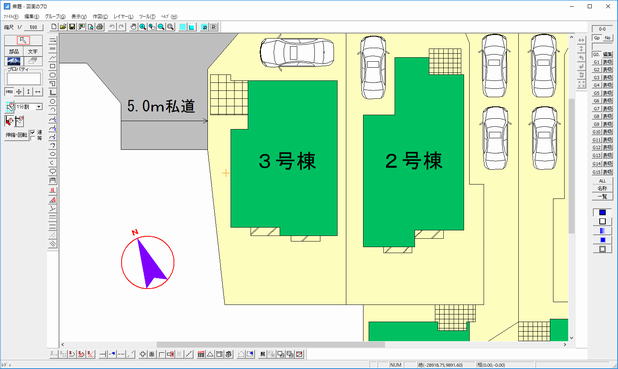Save drawing with the floppy disk icon
Viewport: 618px width, 369px height.
point(72,27)
